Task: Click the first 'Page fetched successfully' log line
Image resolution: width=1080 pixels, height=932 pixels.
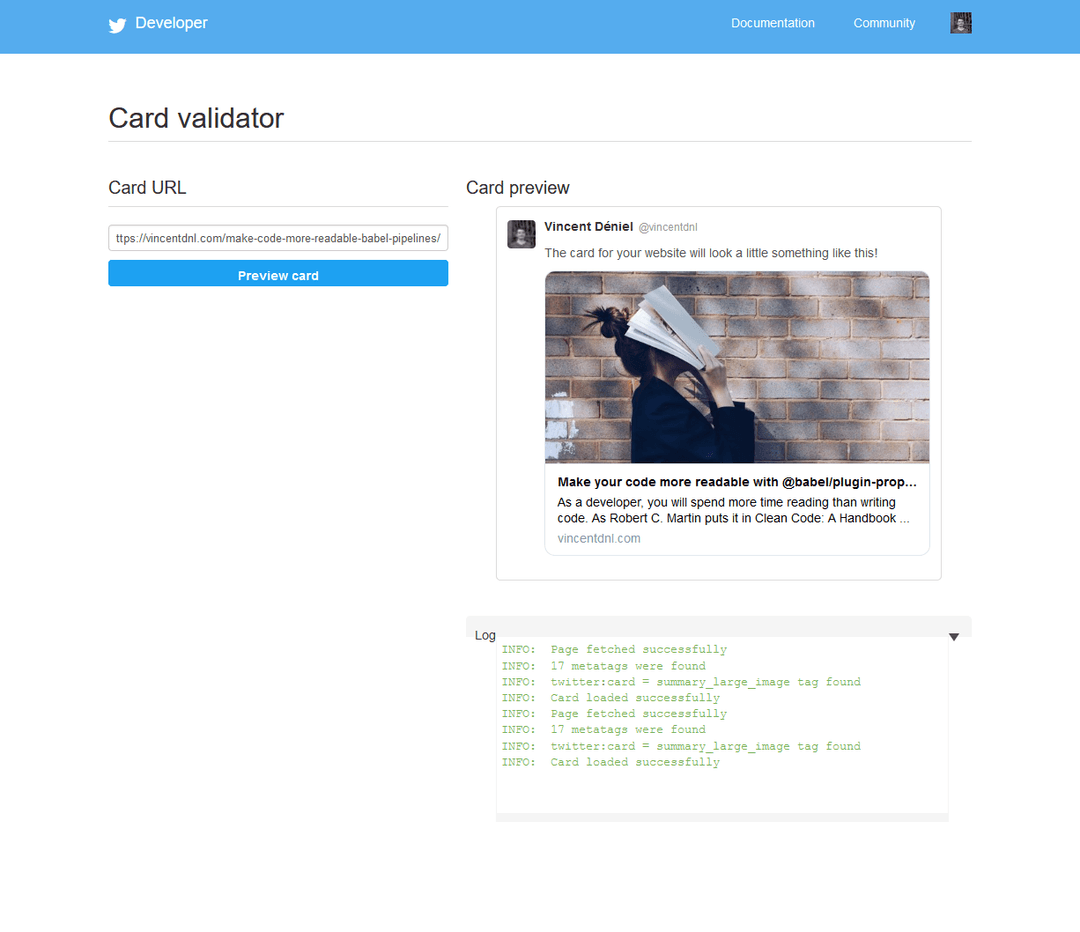Action: [614, 650]
